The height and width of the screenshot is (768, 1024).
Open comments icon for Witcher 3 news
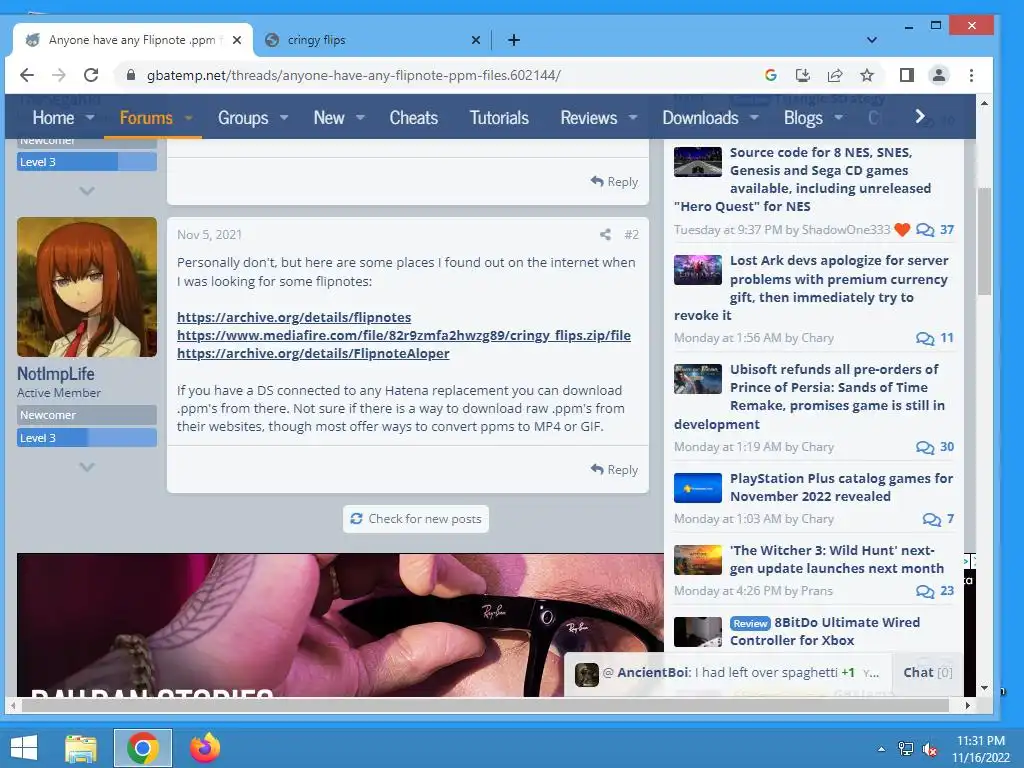(x=925, y=590)
